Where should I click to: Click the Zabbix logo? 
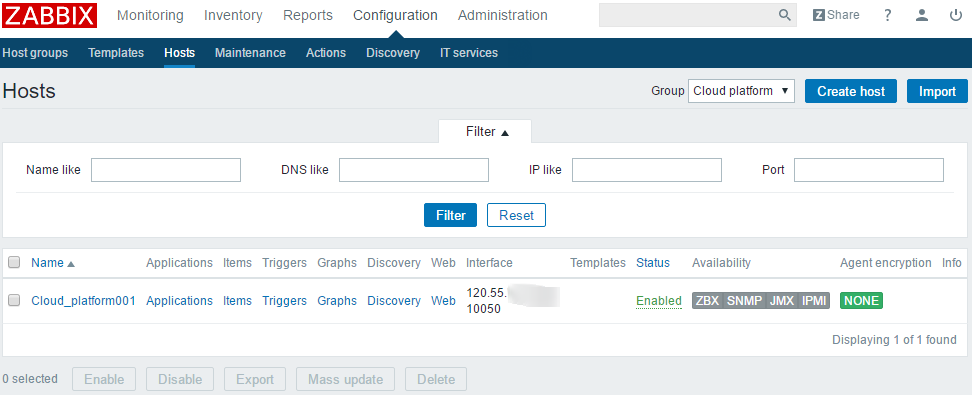(x=49, y=15)
